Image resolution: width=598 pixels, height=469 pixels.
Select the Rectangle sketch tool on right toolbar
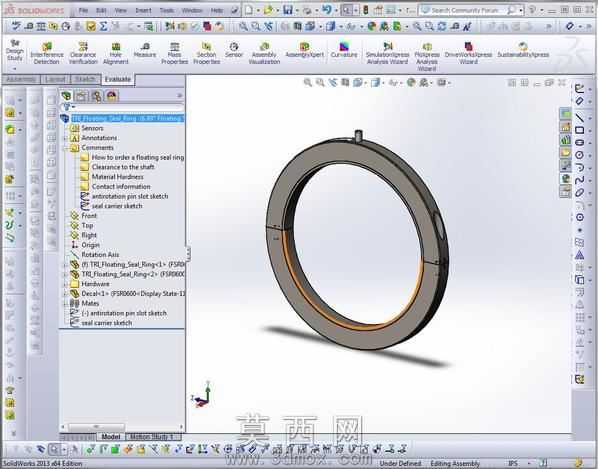pyautogui.click(x=579, y=130)
